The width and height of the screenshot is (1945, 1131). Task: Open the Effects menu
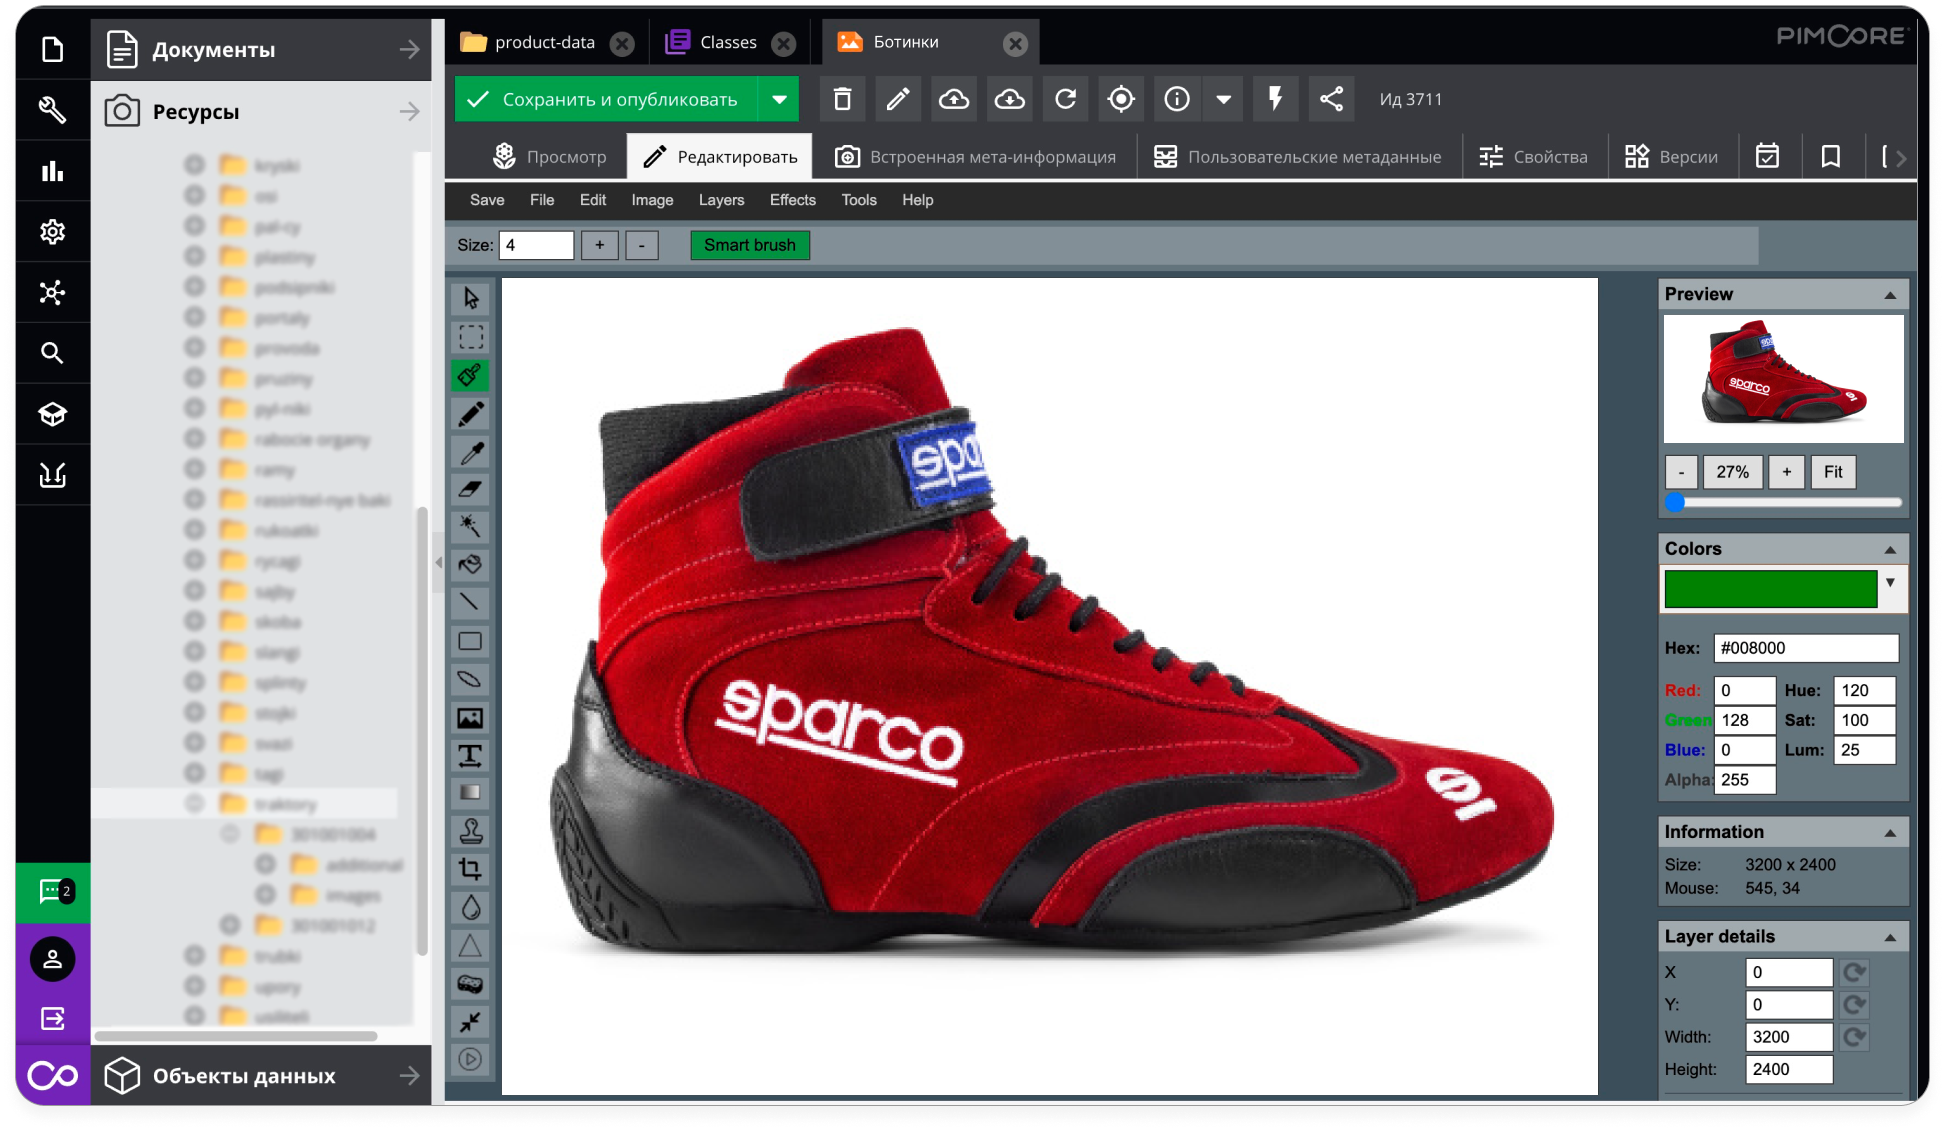[x=793, y=200]
